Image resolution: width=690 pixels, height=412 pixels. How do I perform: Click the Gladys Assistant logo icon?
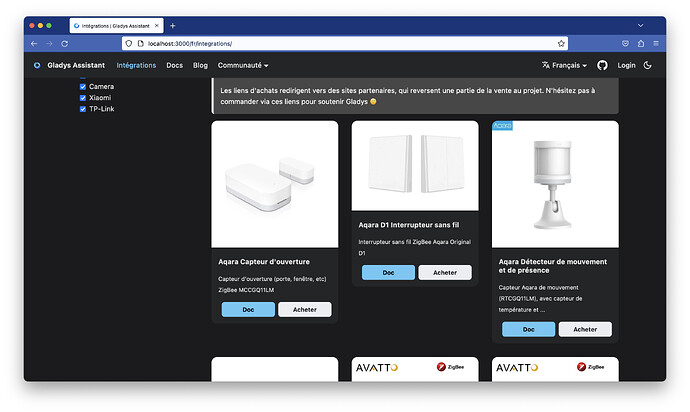coord(37,65)
